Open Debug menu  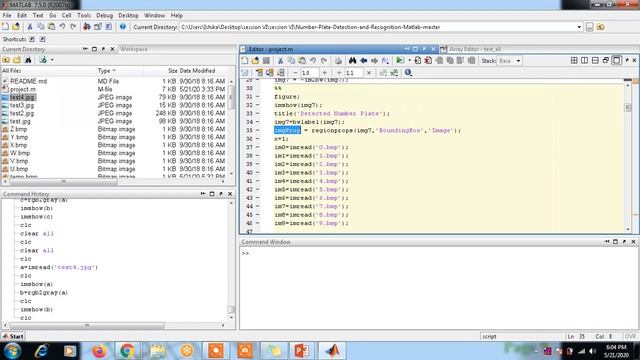(x=104, y=16)
